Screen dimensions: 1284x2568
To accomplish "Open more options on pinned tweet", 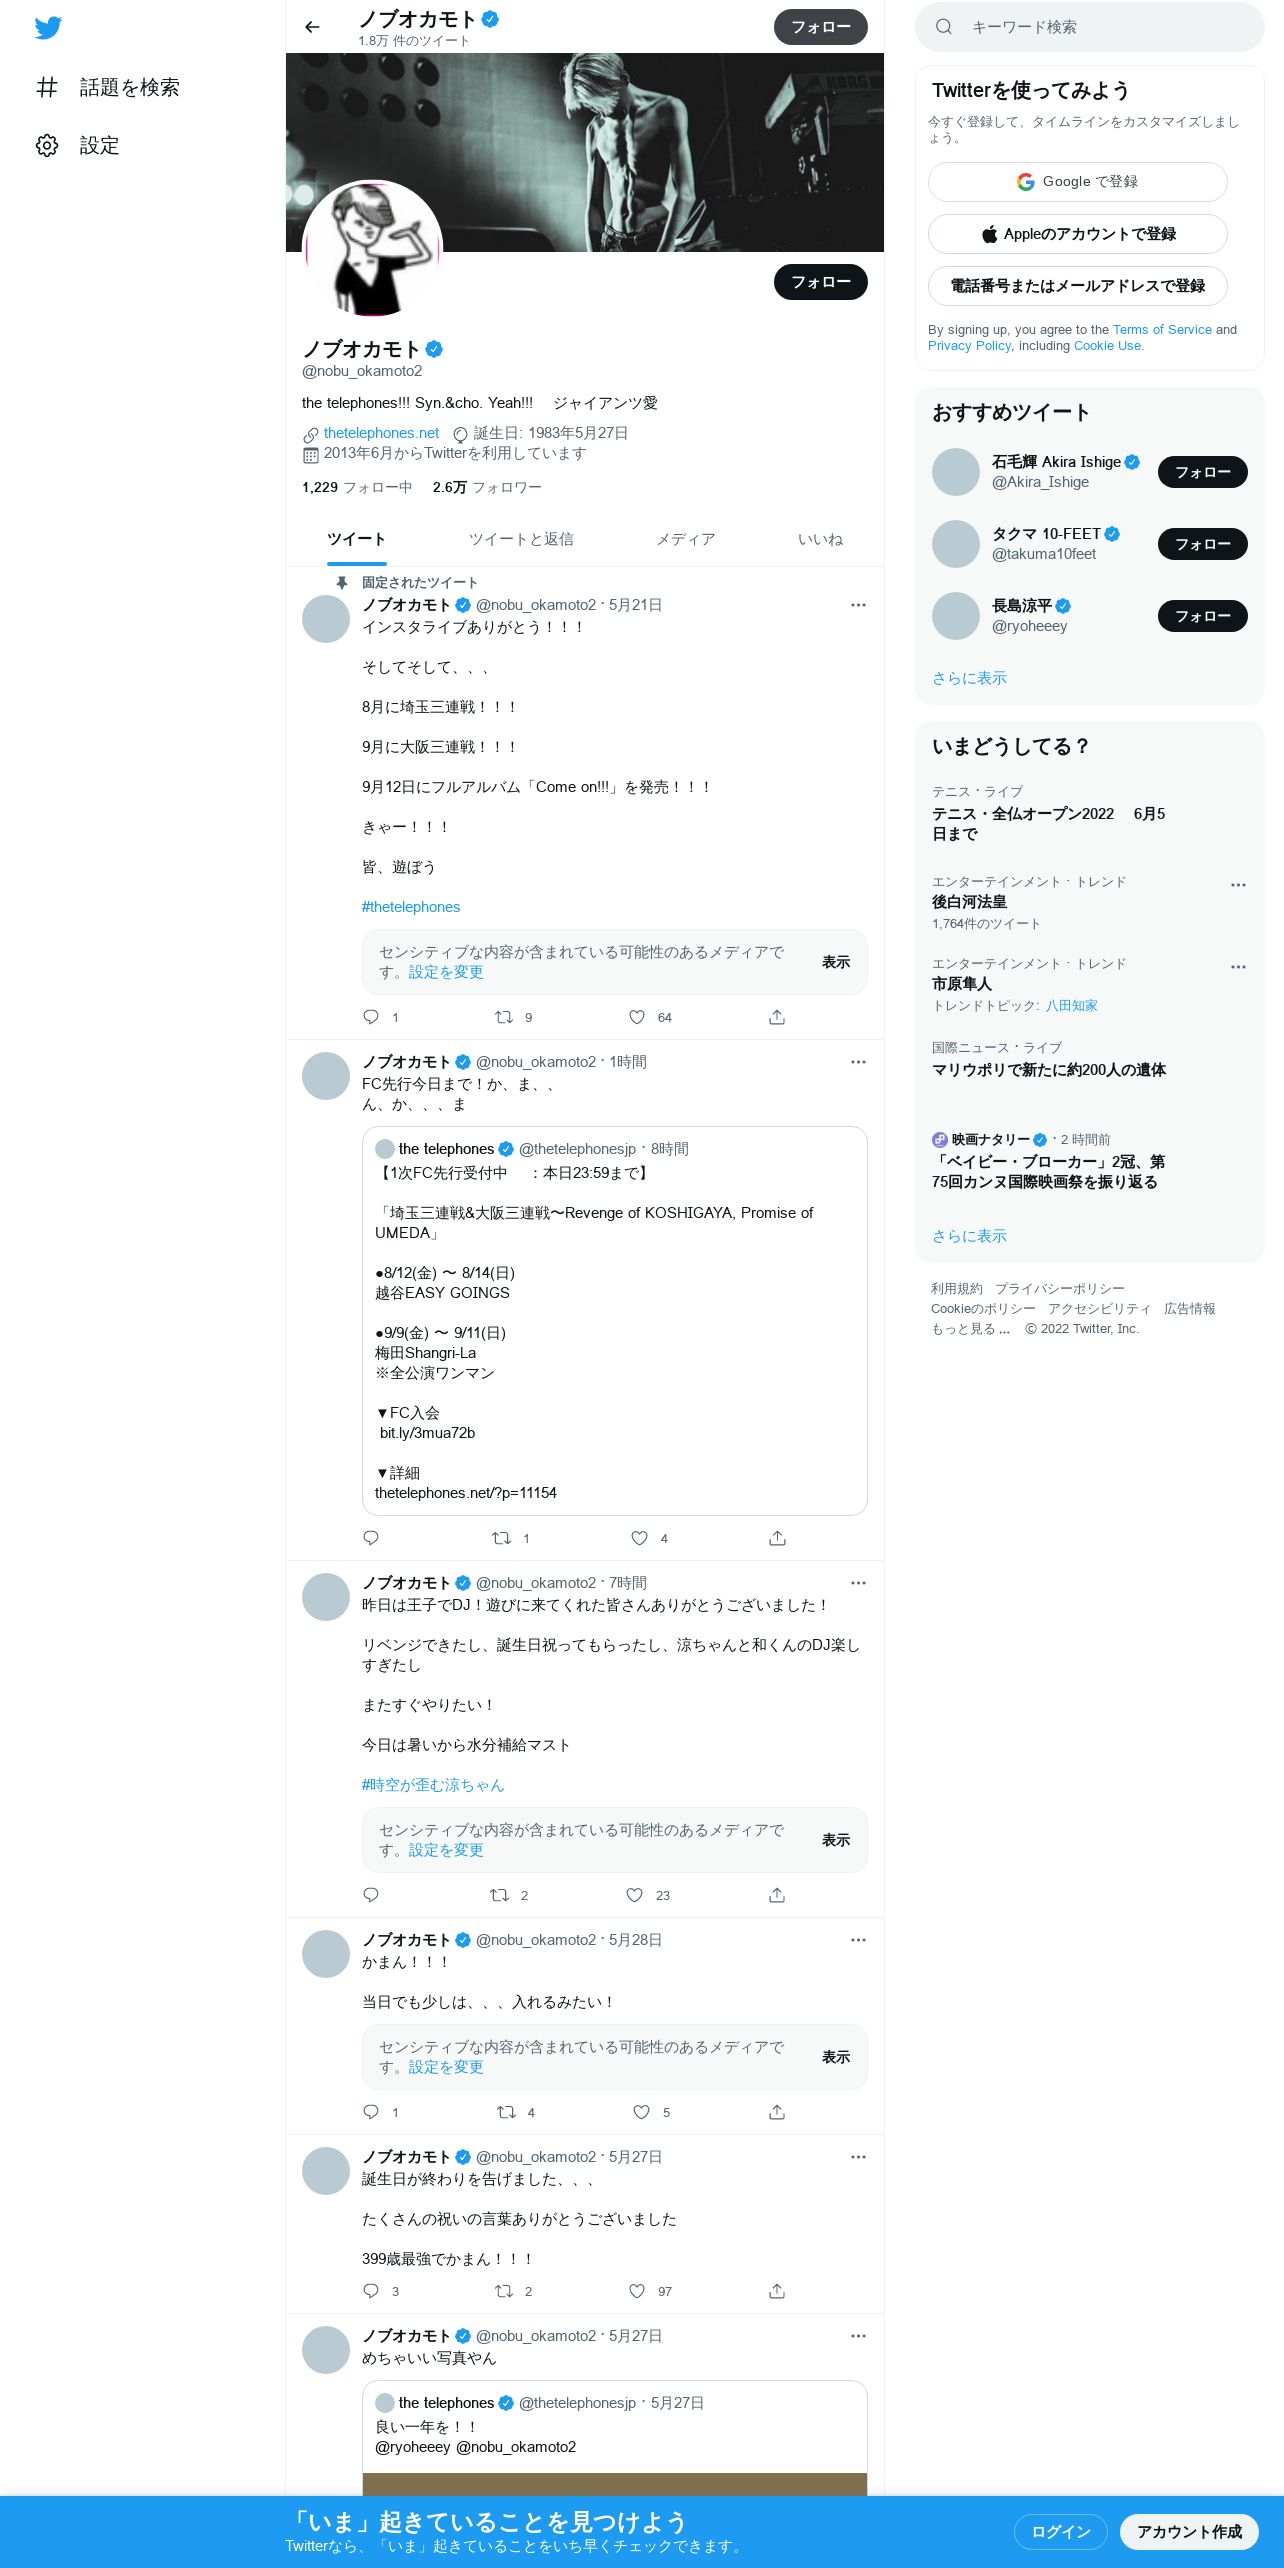I will tap(858, 605).
